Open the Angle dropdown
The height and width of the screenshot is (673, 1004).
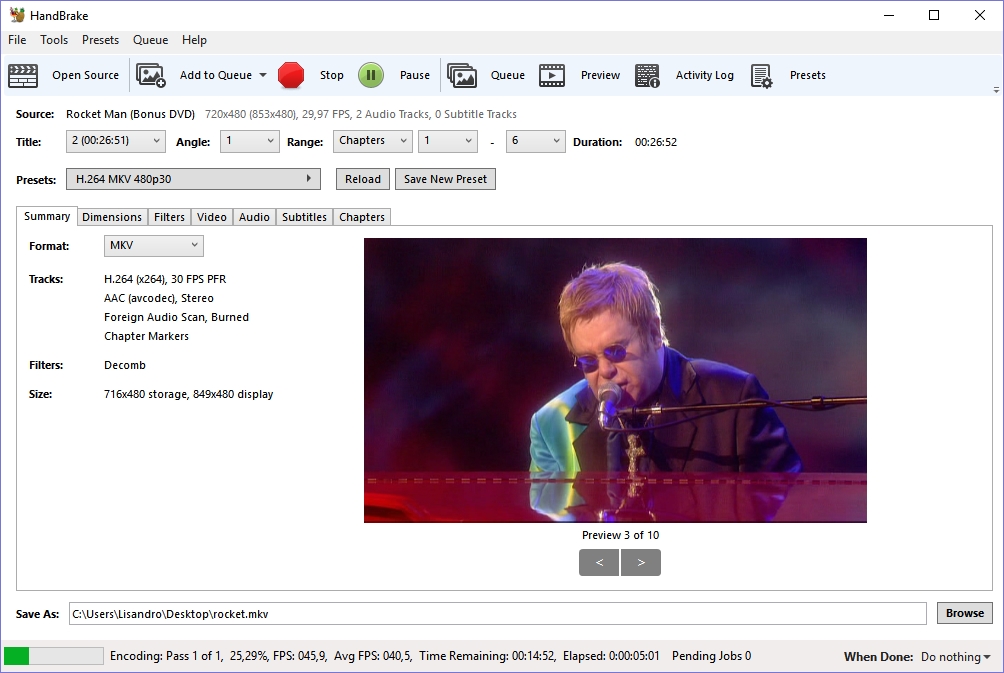point(250,141)
